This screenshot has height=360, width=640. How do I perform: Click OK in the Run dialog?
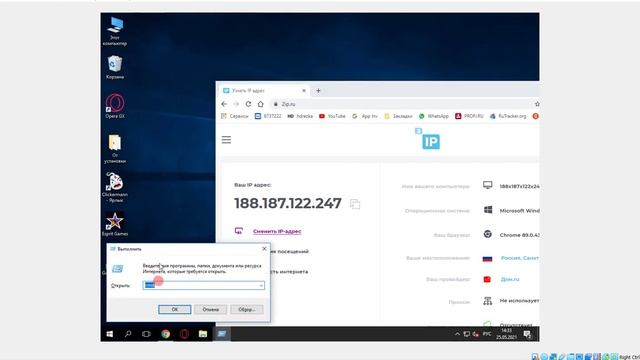(x=174, y=309)
